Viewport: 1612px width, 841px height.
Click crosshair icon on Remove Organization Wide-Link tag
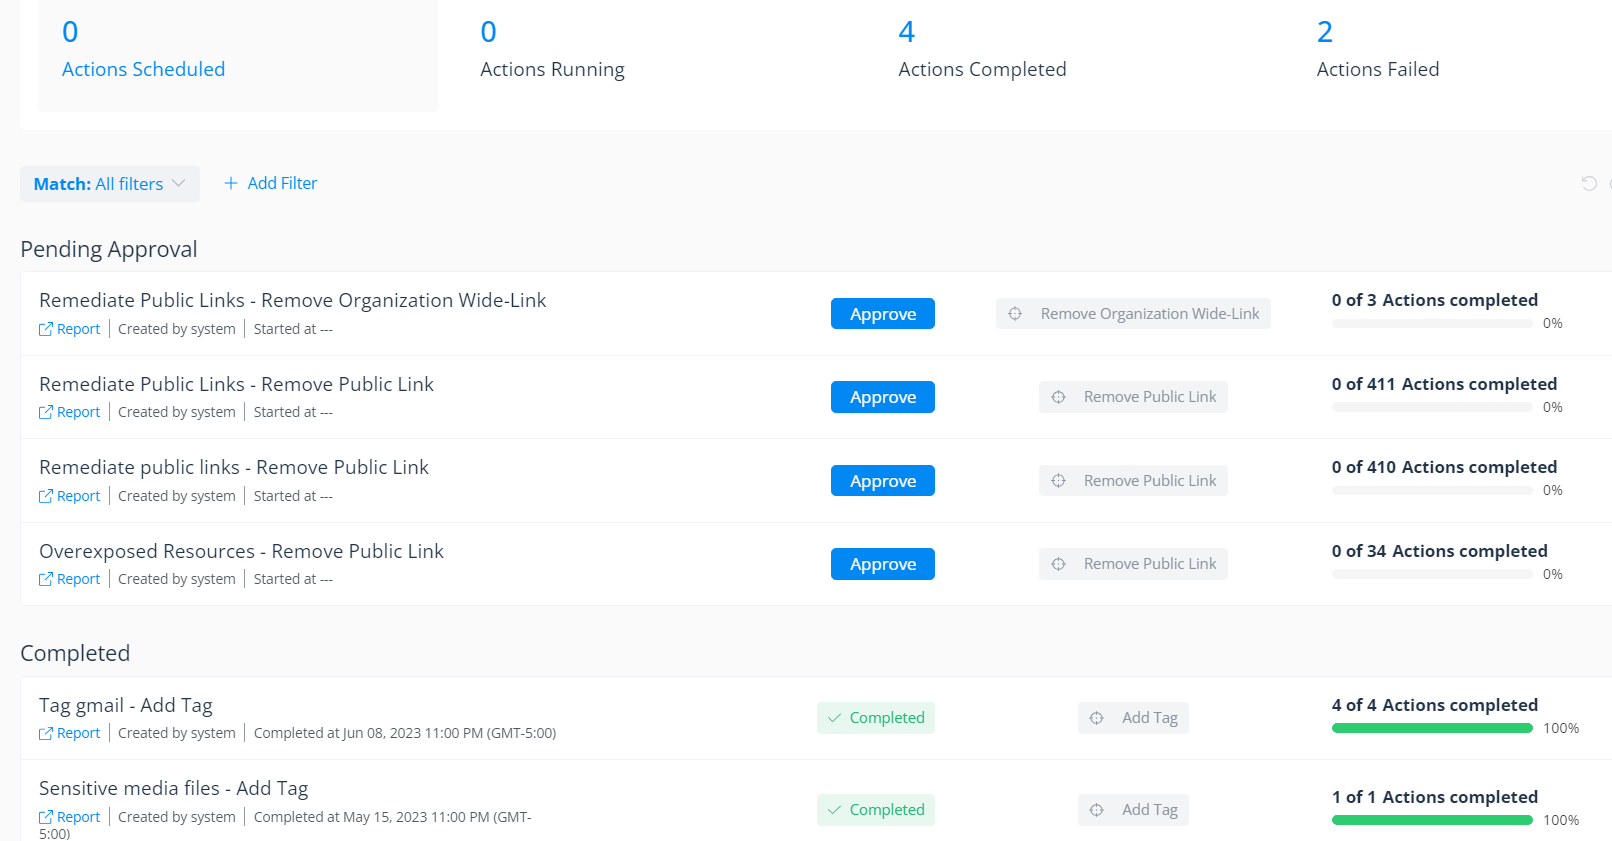coord(1015,314)
